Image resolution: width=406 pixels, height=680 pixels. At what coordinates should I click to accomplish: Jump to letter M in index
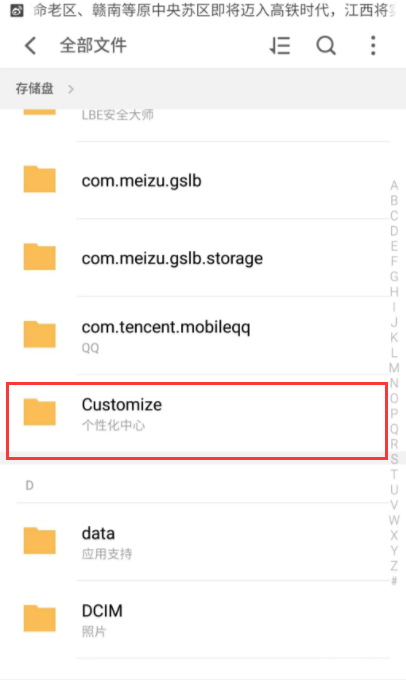[x=394, y=368]
